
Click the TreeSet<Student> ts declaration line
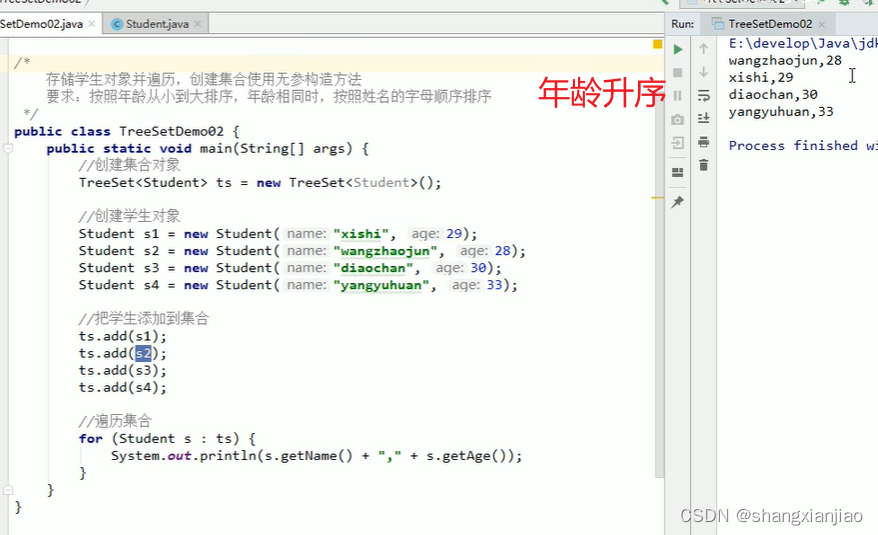[x=260, y=183]
